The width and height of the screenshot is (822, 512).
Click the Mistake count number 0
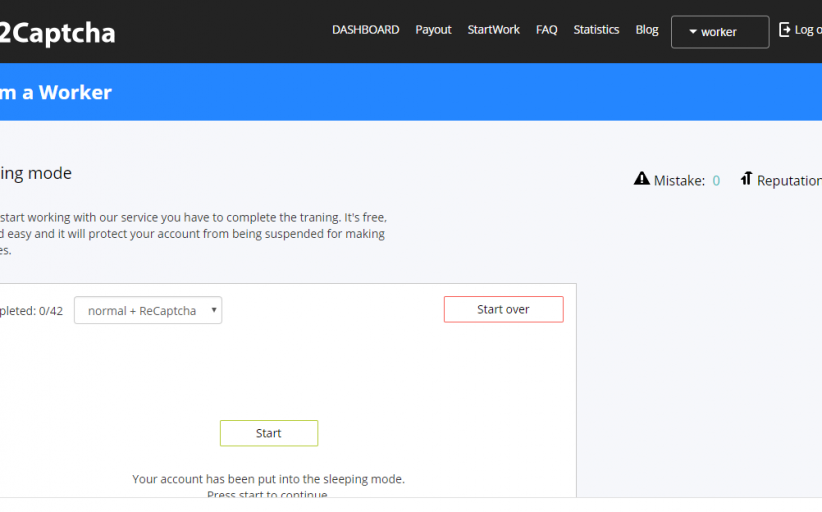pos(716,181)
